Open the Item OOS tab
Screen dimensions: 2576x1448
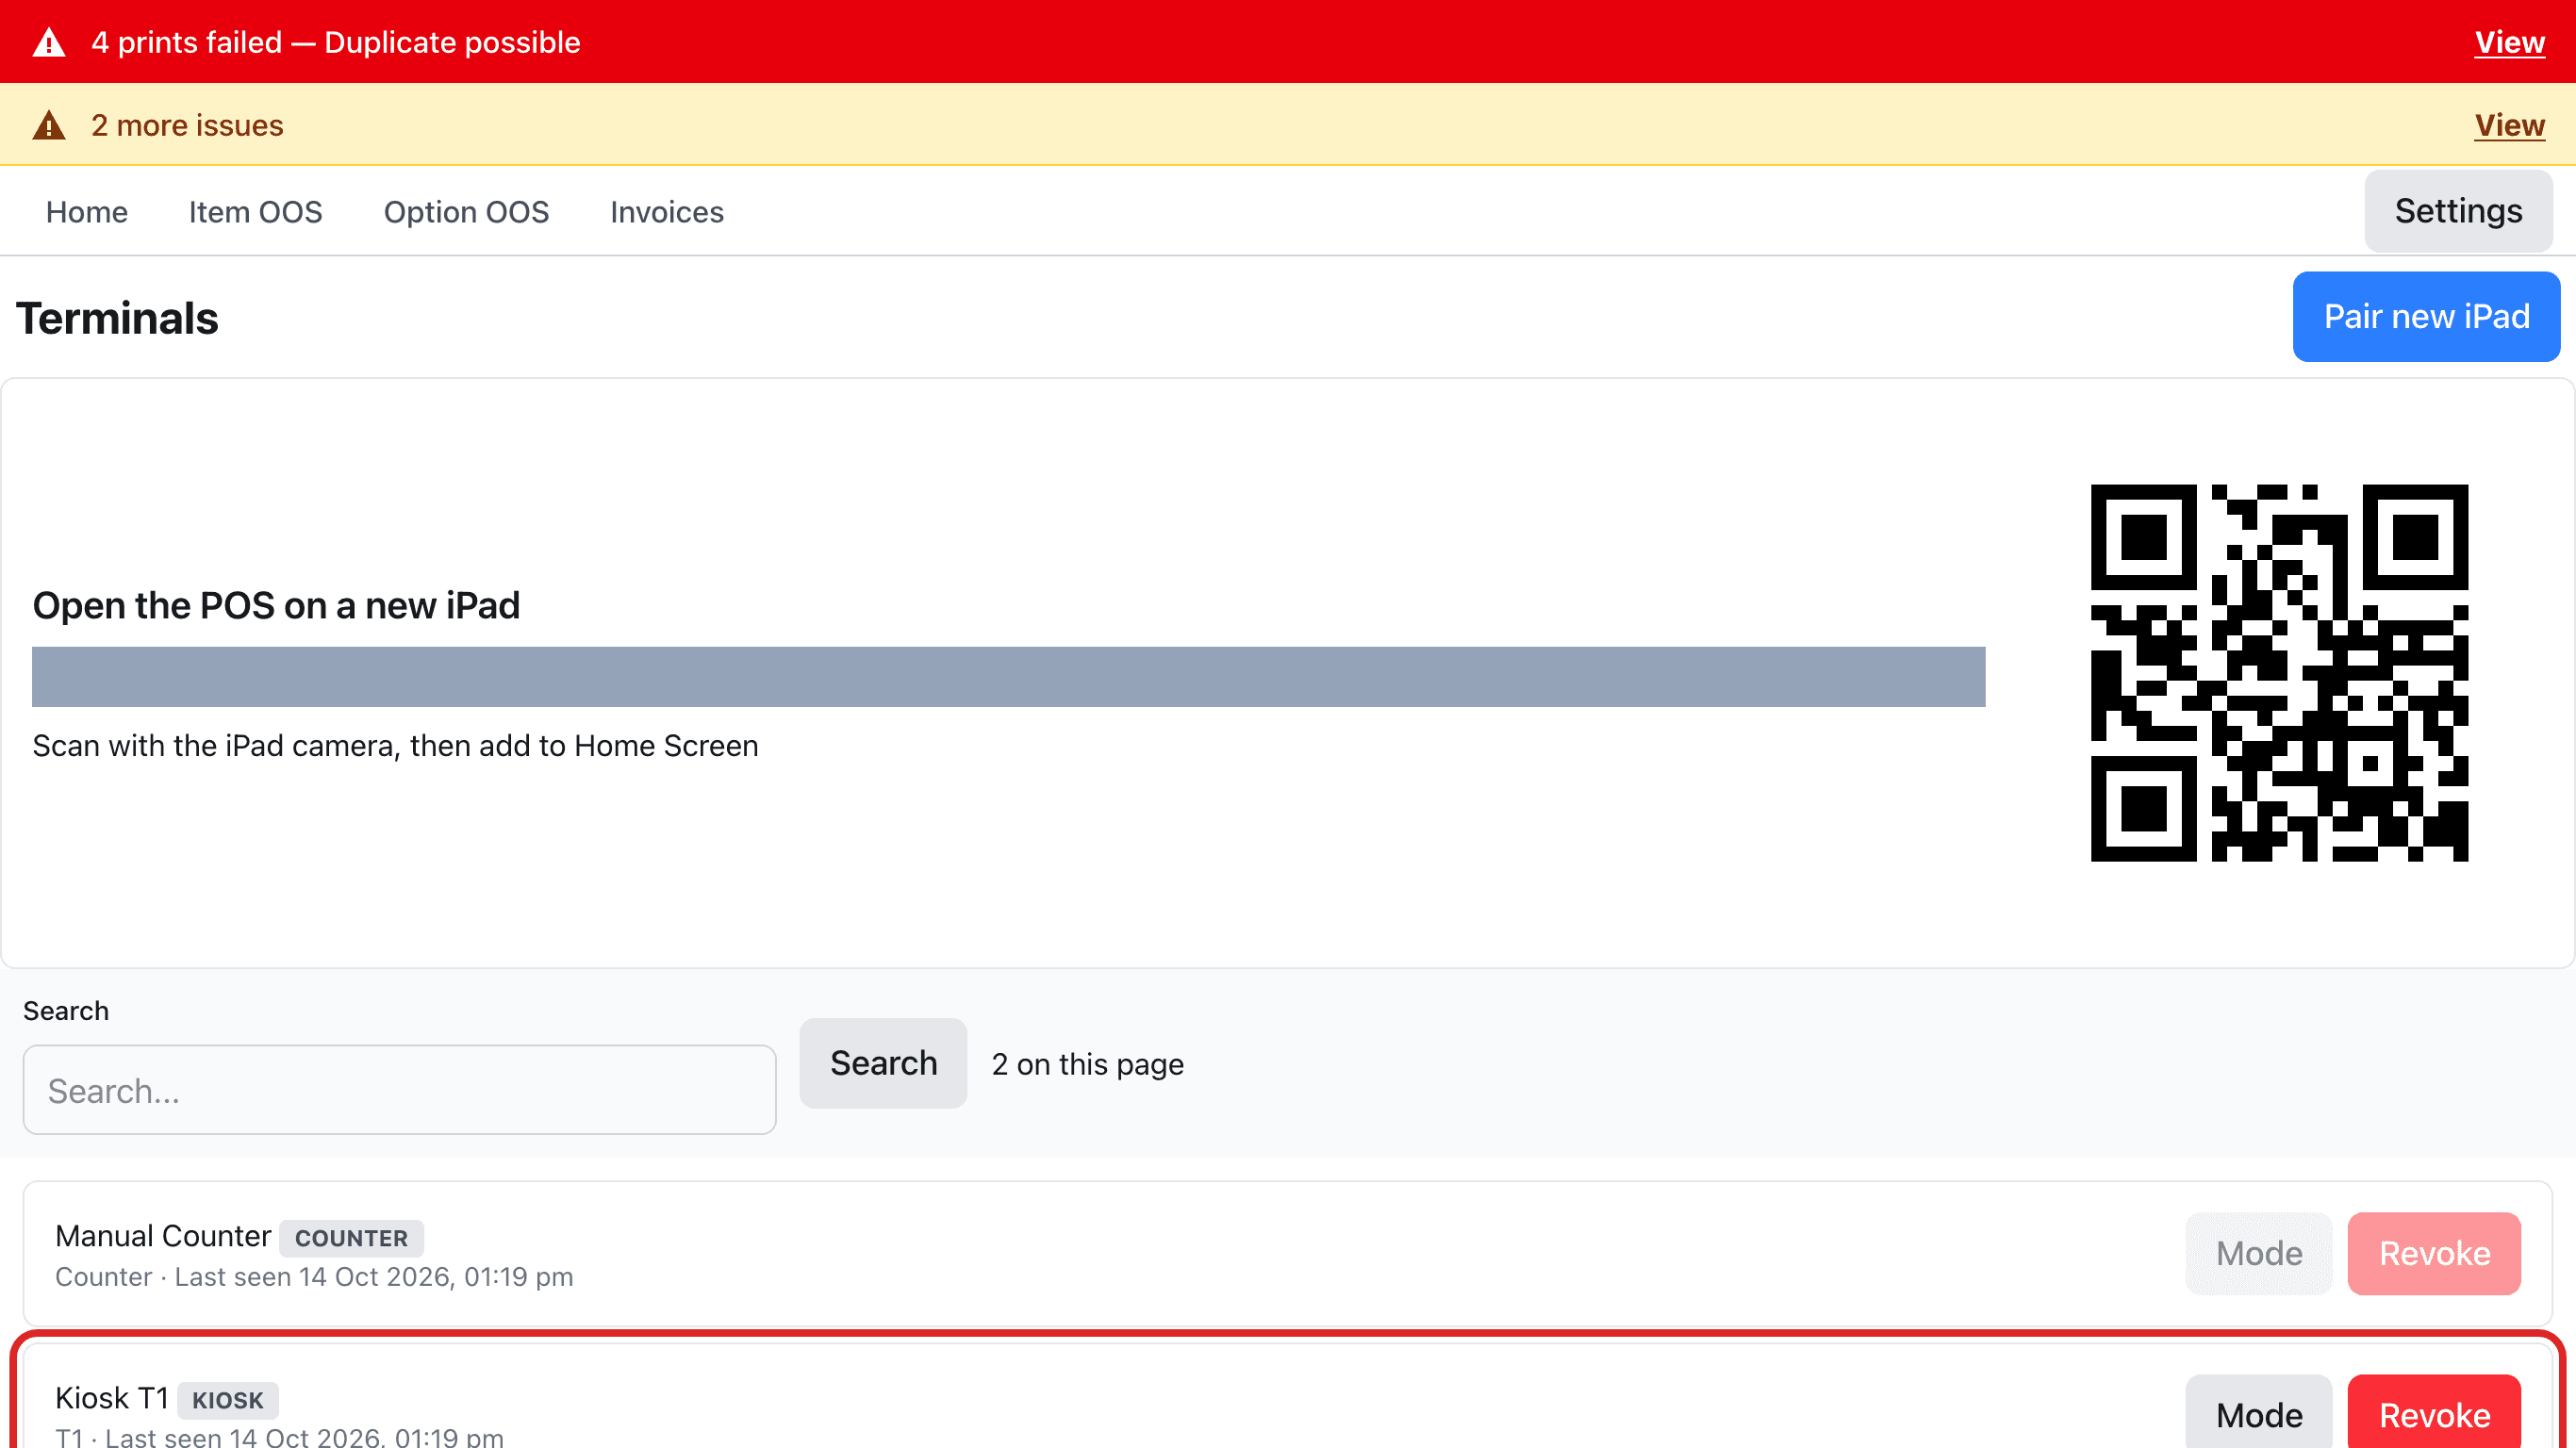tap(256, 212)
